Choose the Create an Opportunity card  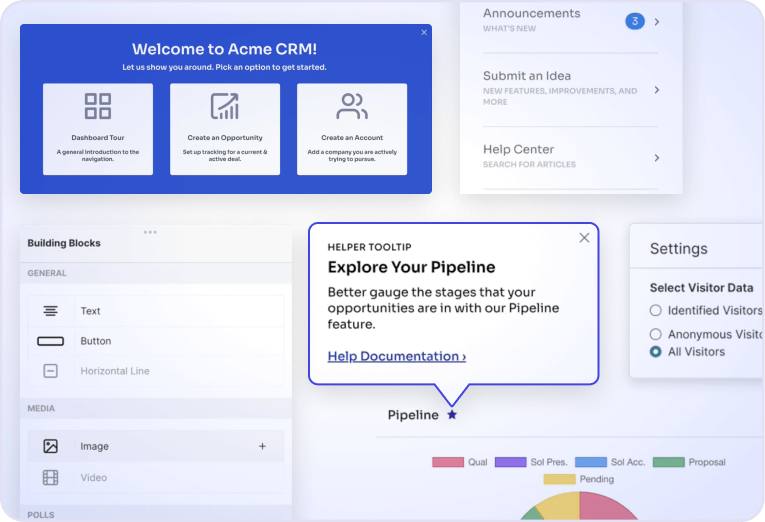pyautogui.click(x=225, y=129)
